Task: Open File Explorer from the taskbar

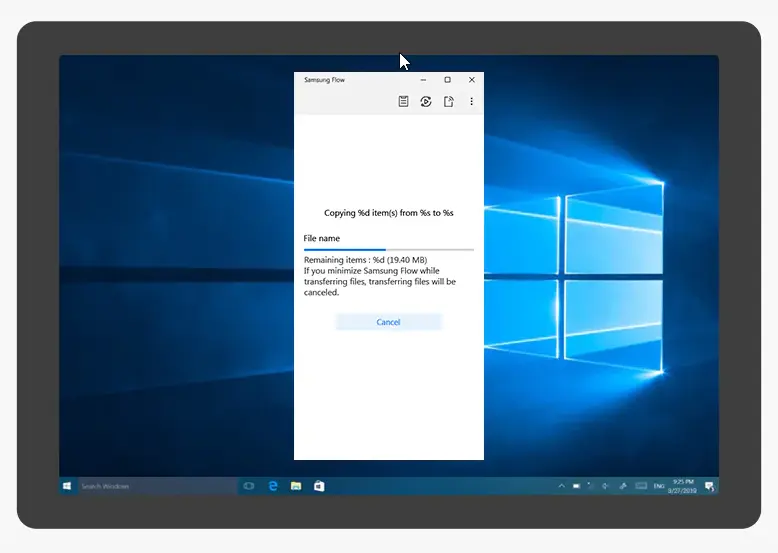Action: click(296, 486)
